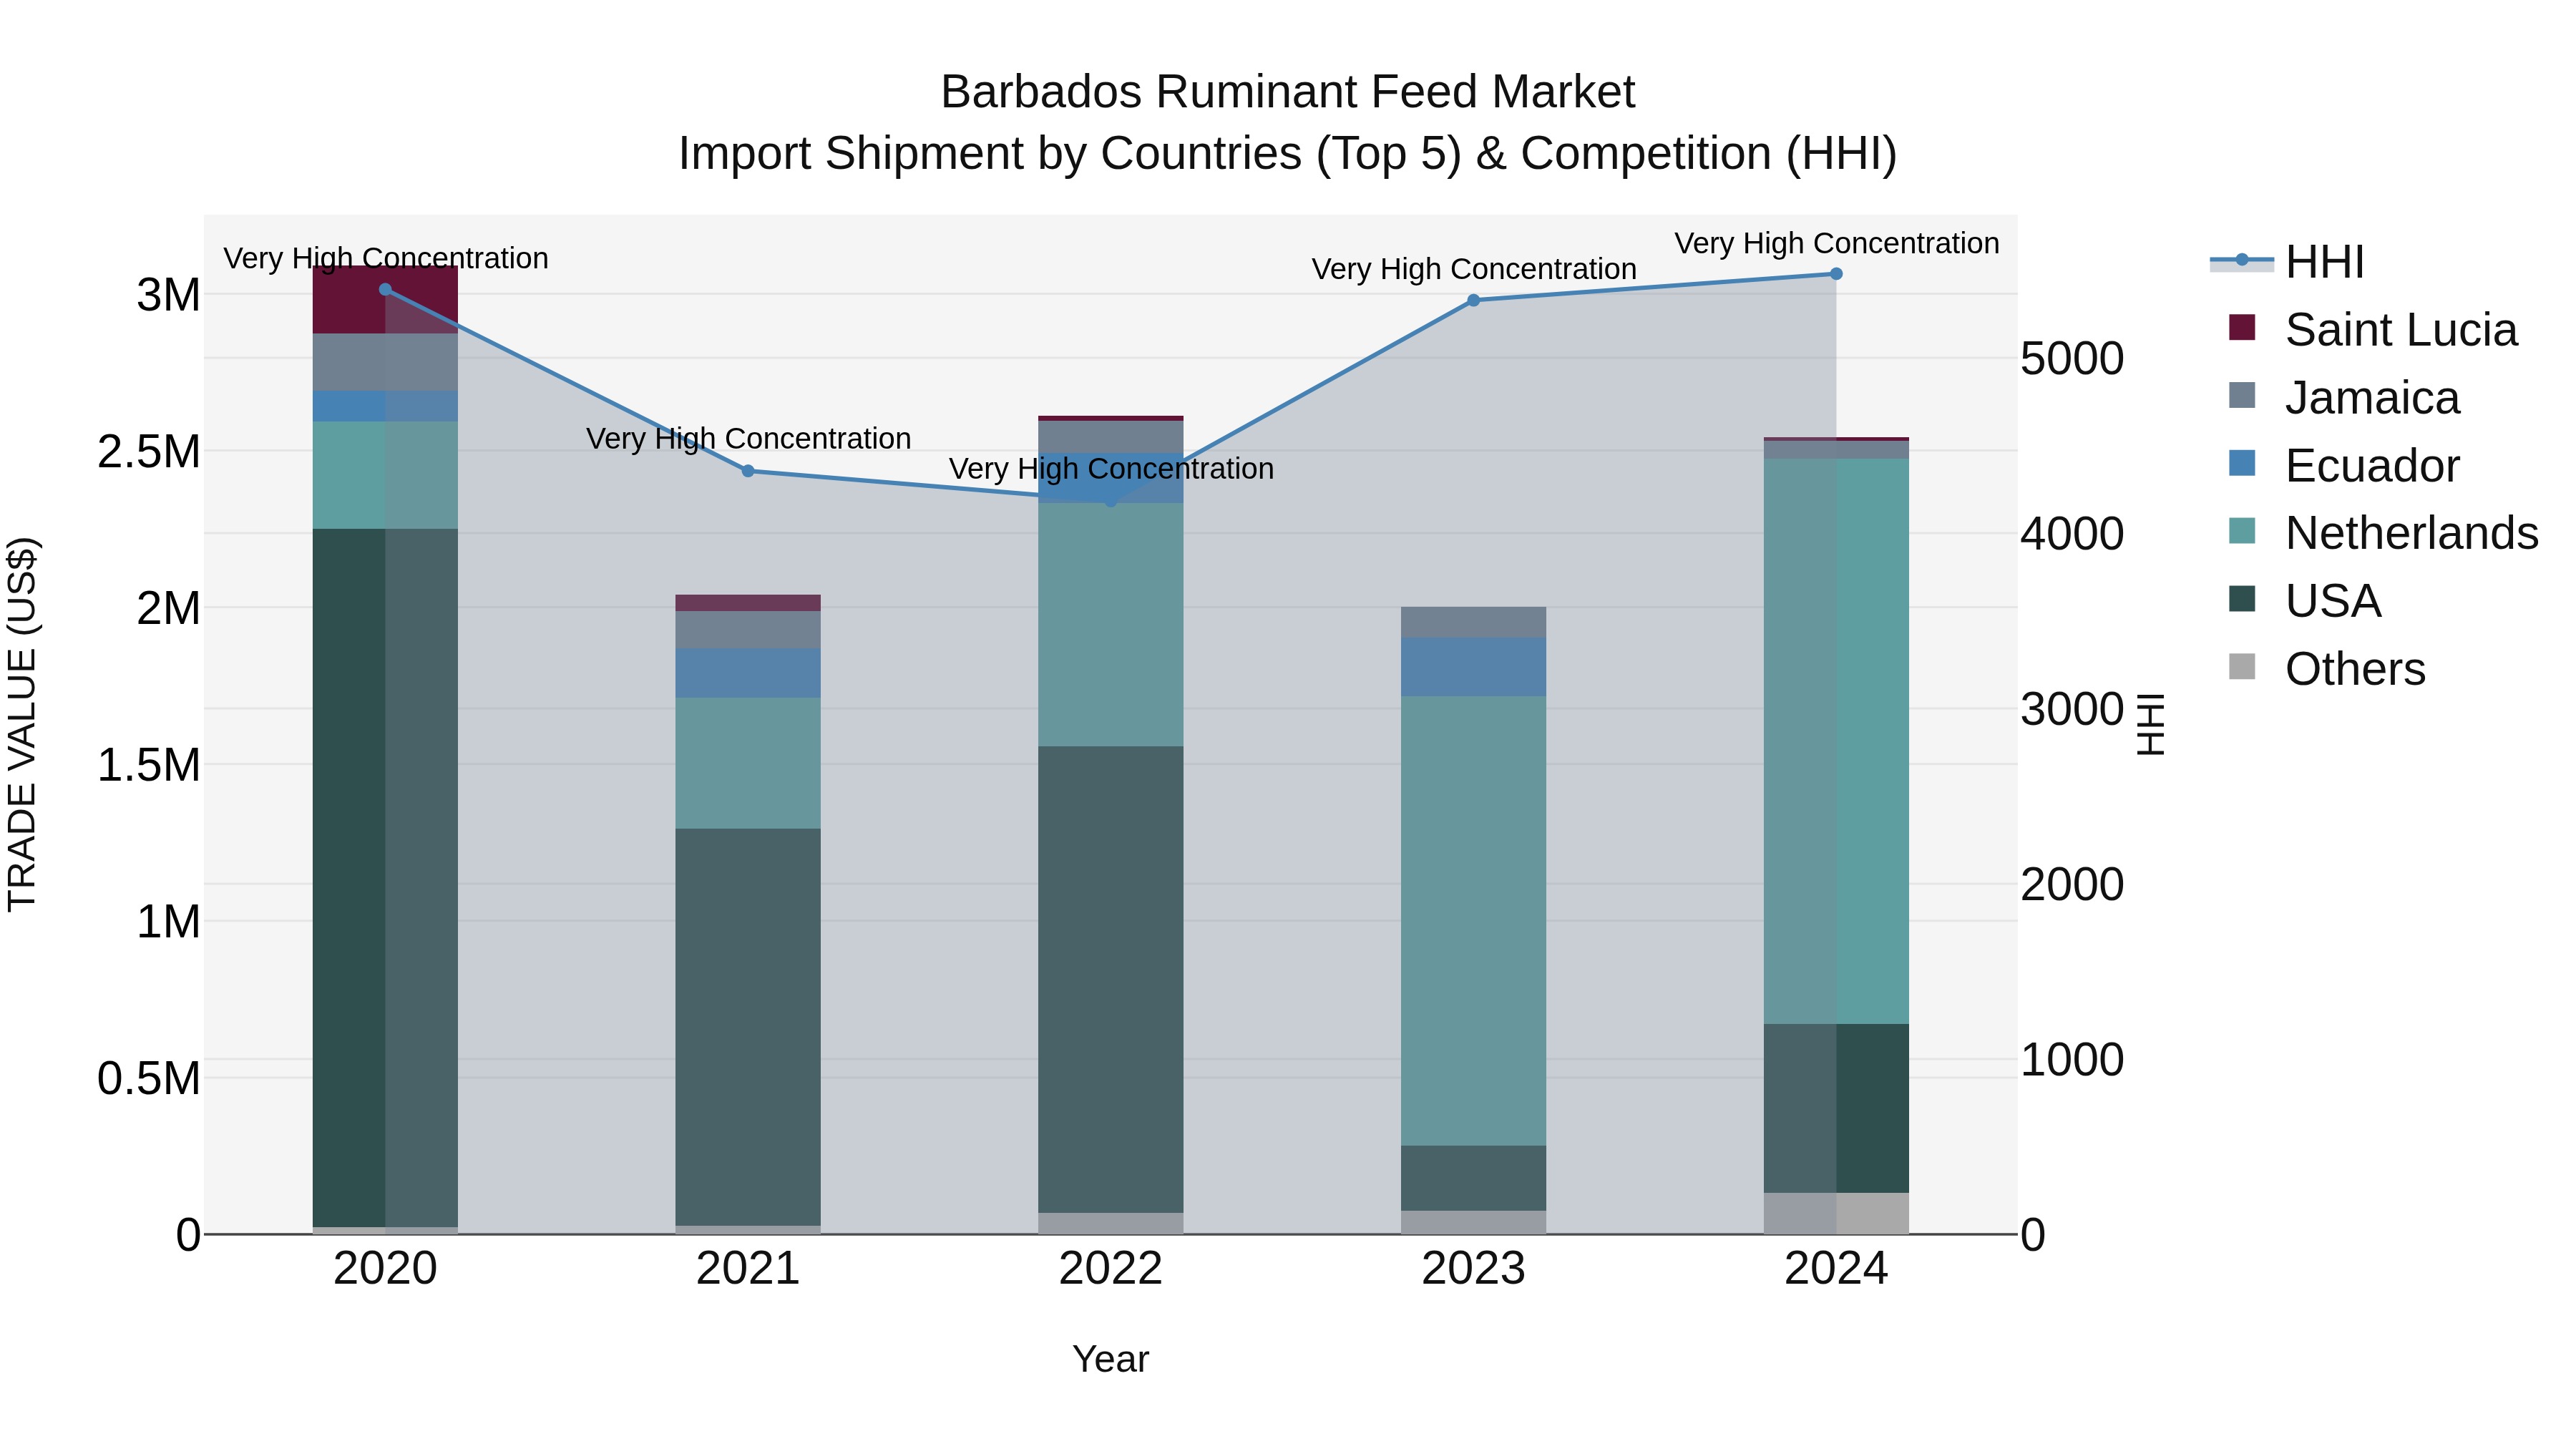
Task: Click the Ecuador segment of 2021 bar
Action: click(x=748, y=673)
